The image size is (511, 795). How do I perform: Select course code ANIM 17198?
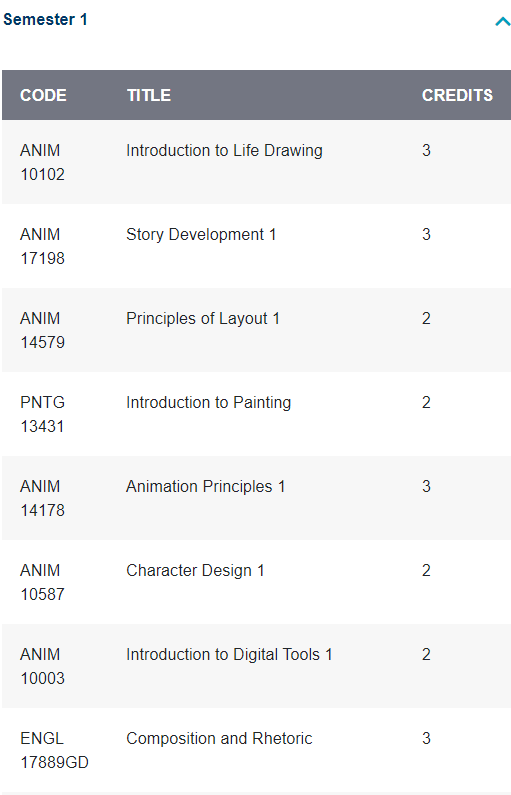point(43,246)
